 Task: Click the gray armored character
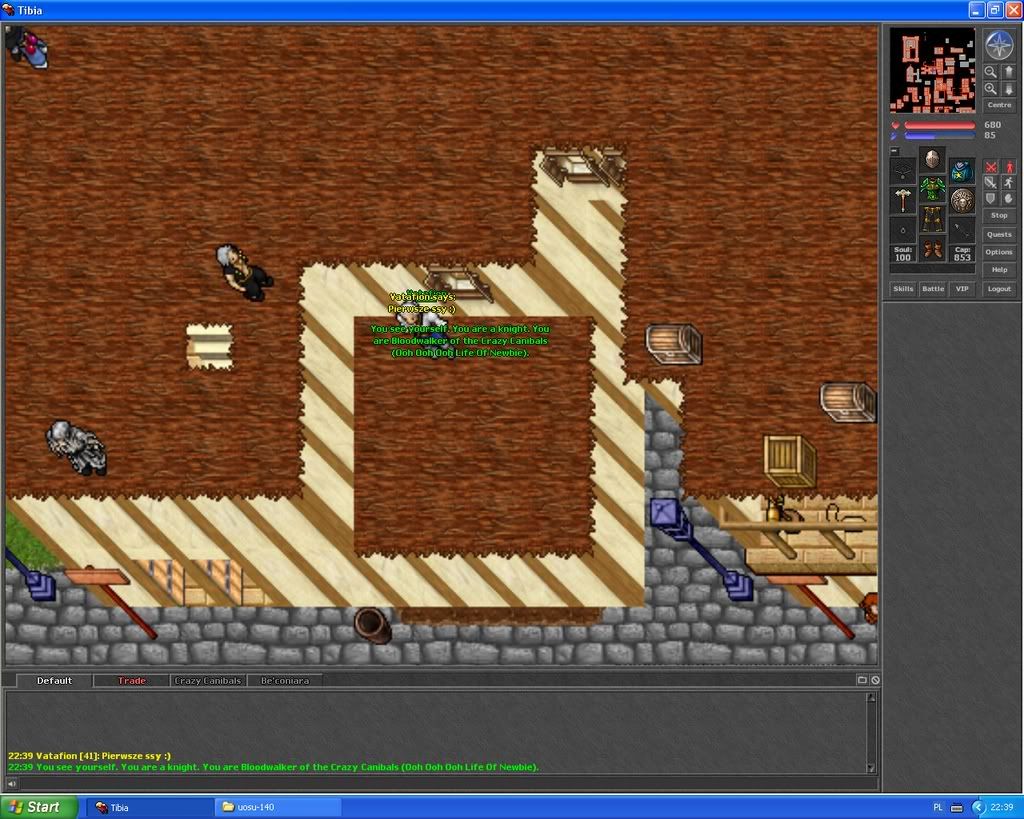77,447
